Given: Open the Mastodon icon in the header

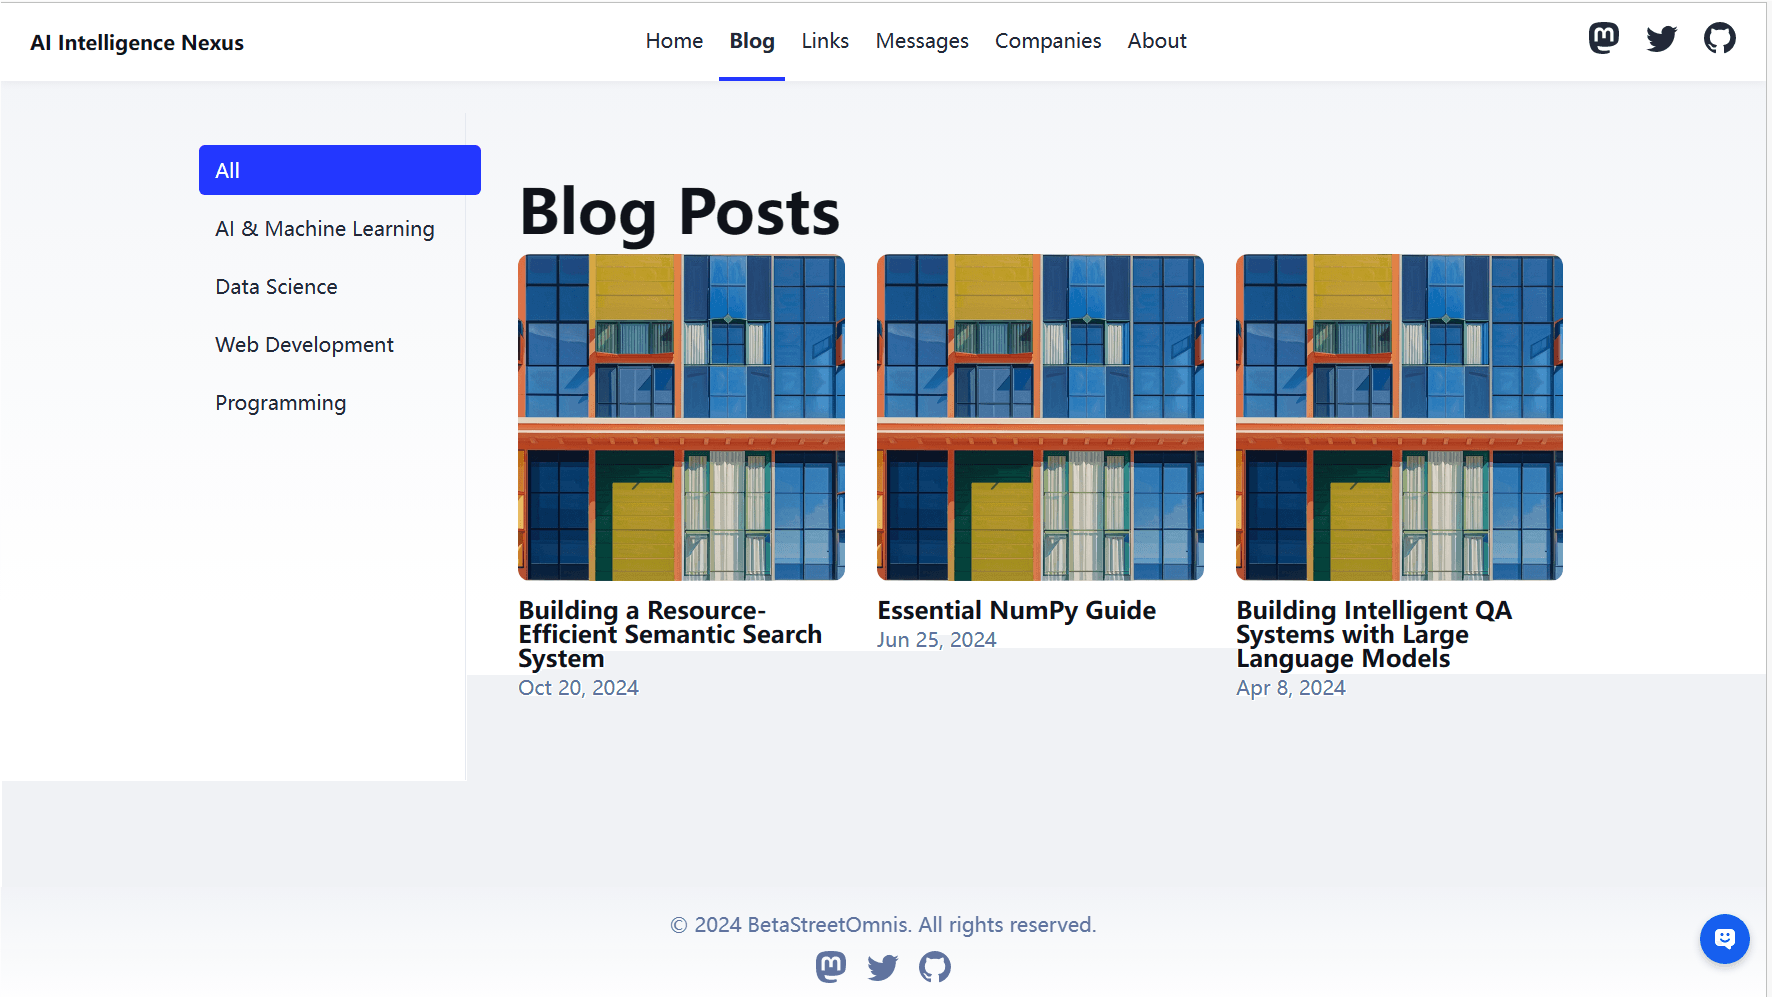Looking at the screenshot, I should 1603,39.
